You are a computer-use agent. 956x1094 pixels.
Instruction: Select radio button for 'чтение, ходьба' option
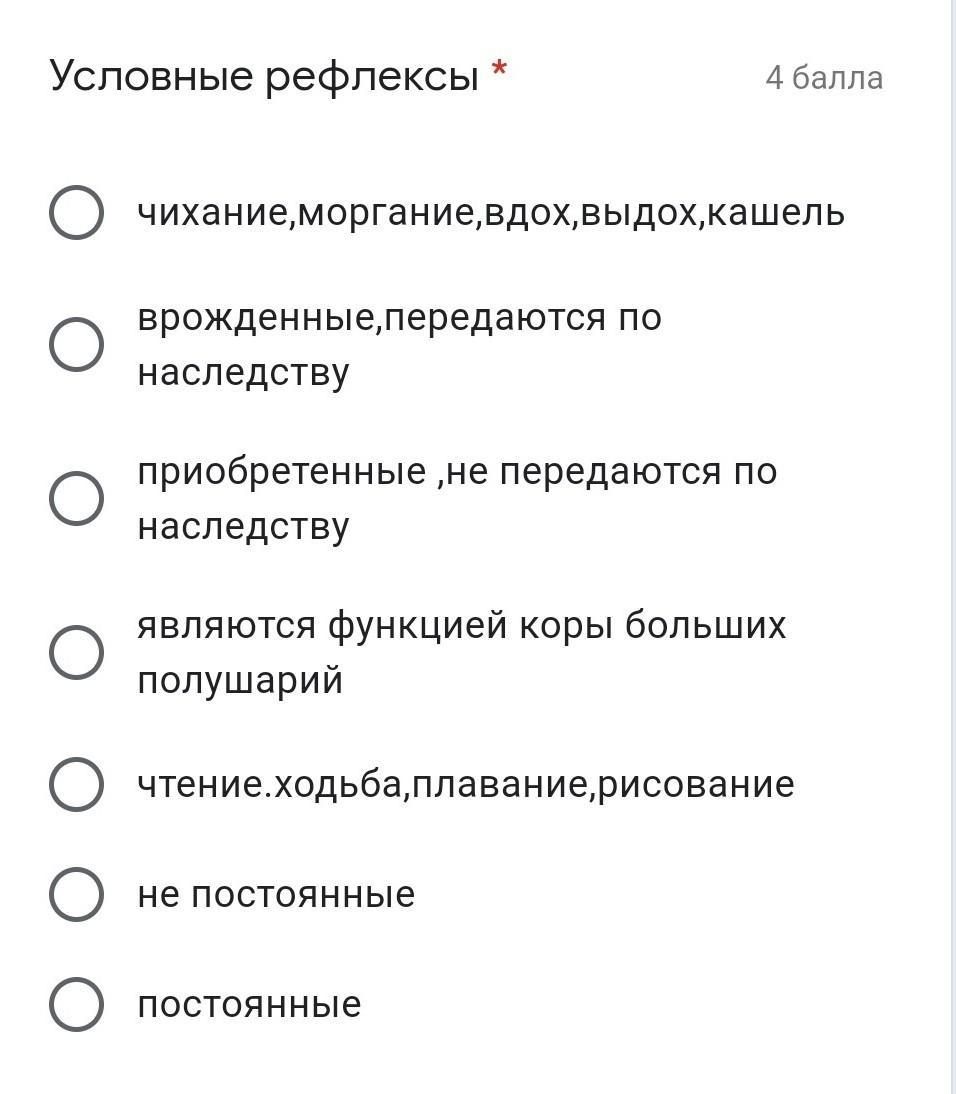point(76,783)
